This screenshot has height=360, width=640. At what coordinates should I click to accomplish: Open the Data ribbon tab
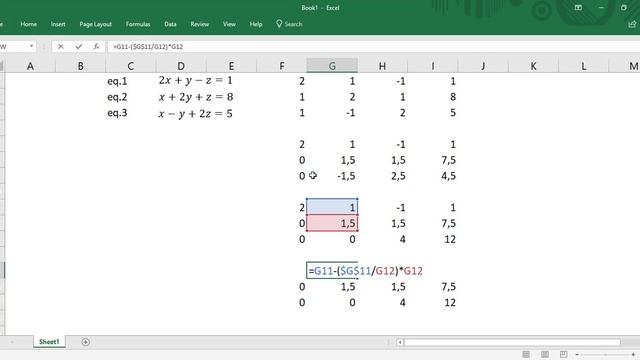pyautogui.click(x=170, y=24)
